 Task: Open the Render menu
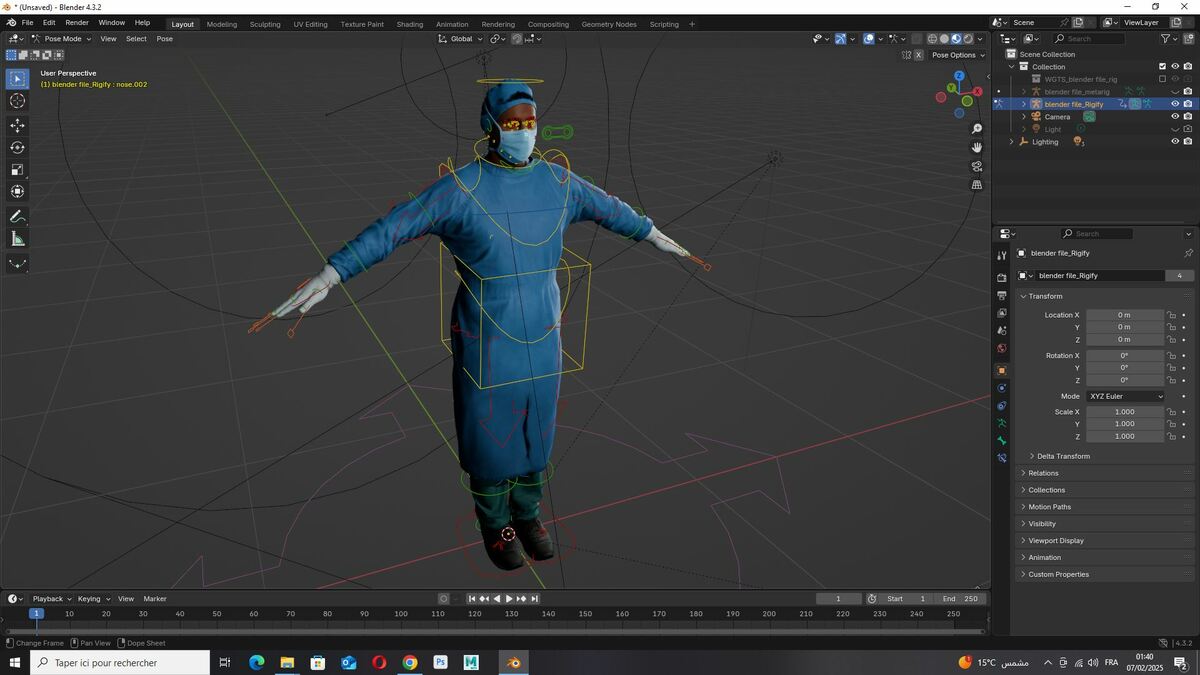pyautogui.click(x=77, y=22)
